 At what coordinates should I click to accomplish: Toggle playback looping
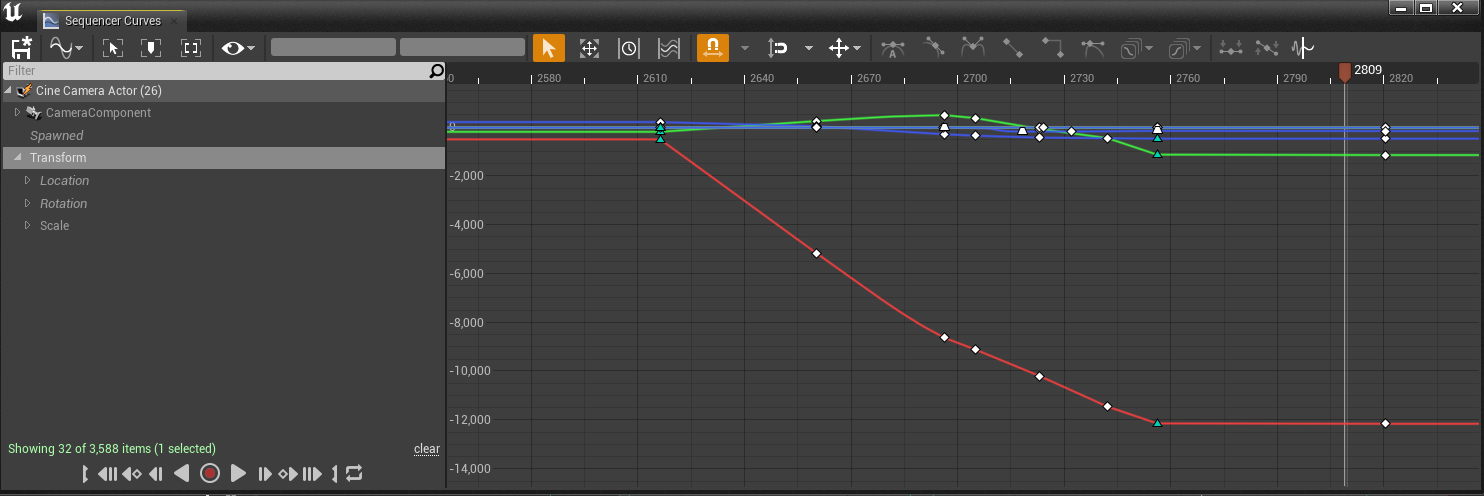tap(354, 473)
